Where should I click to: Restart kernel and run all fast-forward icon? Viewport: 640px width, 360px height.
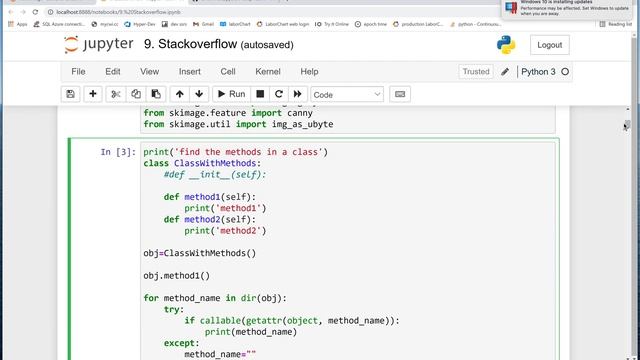(298, 94)
